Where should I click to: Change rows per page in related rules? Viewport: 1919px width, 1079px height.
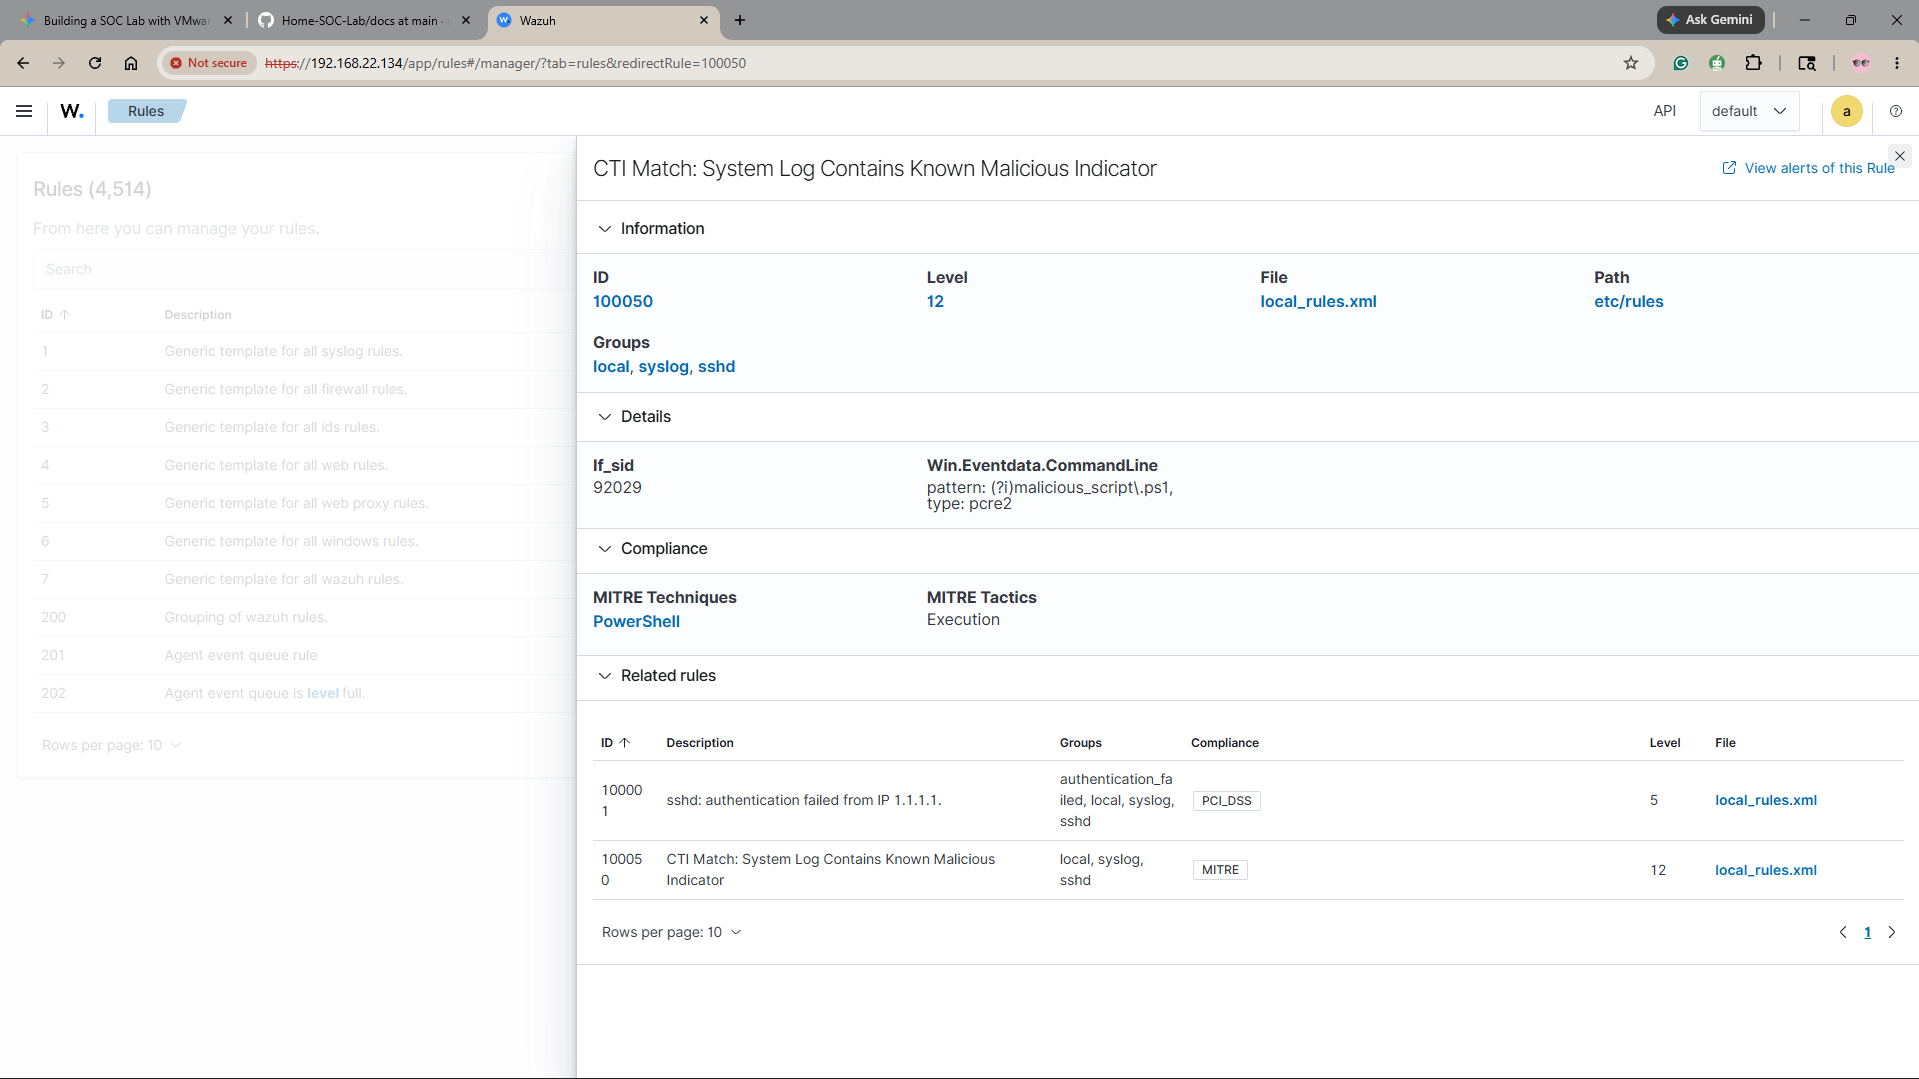[672, 932]
